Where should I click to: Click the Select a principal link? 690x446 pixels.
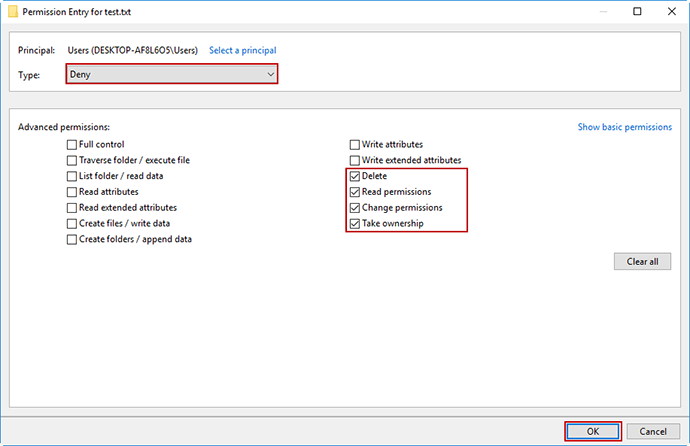tap(242, 51)
